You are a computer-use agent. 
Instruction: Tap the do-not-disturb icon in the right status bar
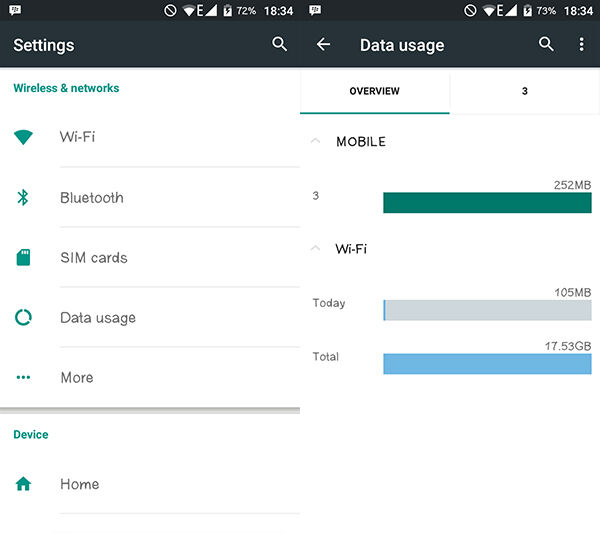tap(470, 10)
